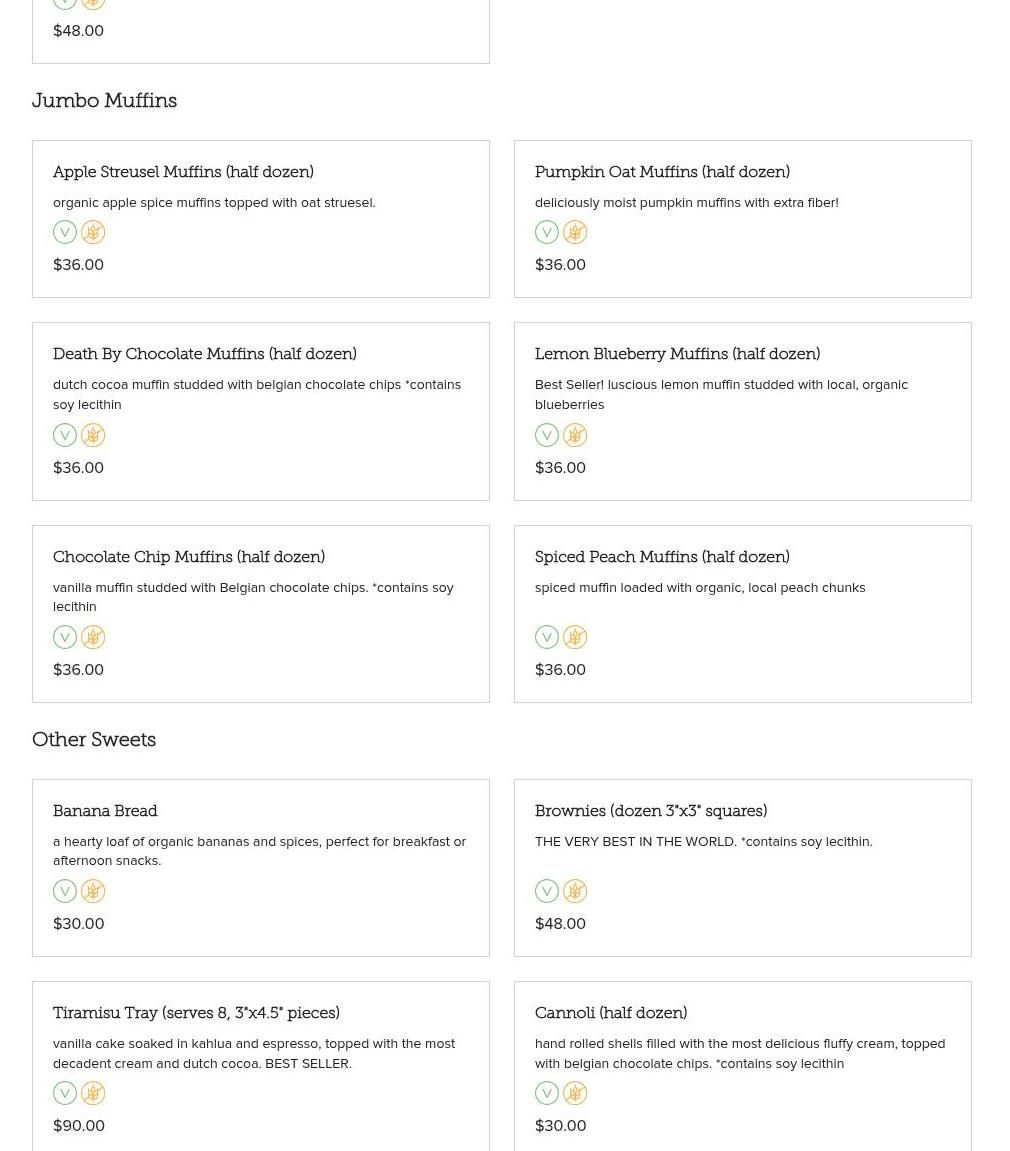Screen dimensions: 1010x1151
Task: Click vegan icon under Death By Chocolate Muffins
Action: coord(65,435)
